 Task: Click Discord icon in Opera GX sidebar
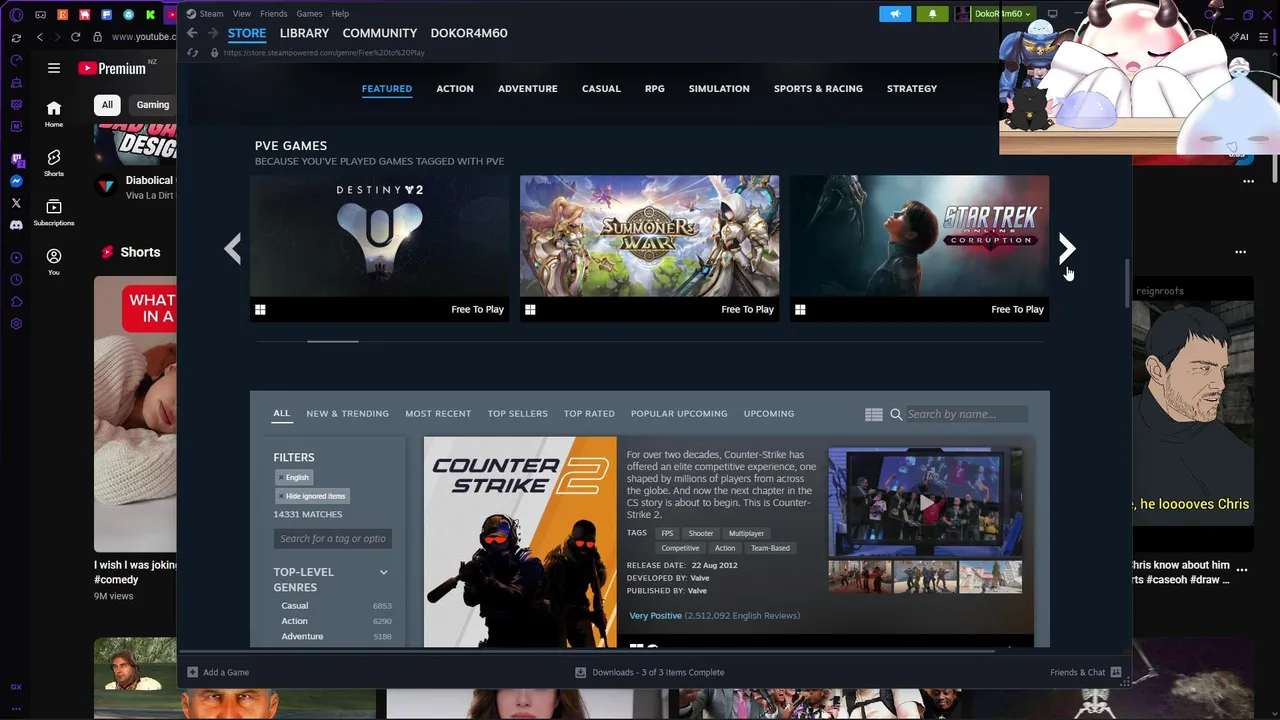(x=16, y=225)
